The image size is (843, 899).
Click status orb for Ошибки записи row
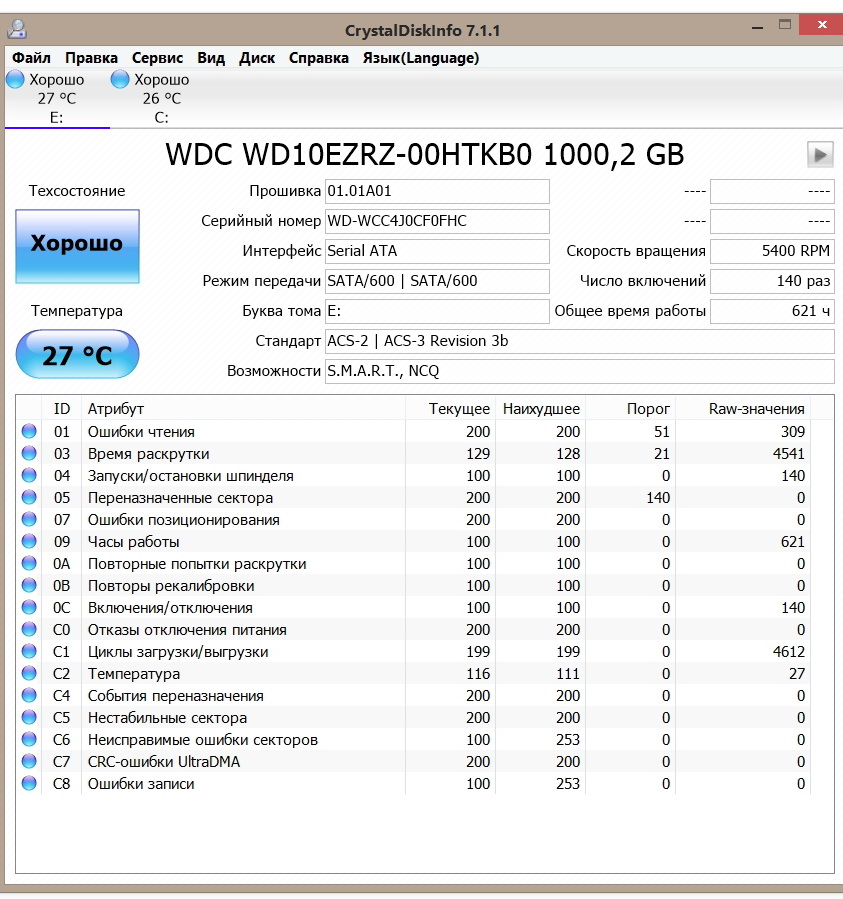pyautogui.click(x=29, y=783)
